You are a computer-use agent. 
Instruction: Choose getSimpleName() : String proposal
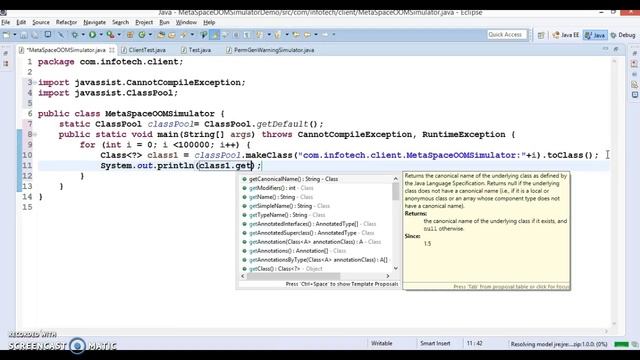[x=316, y=206]
